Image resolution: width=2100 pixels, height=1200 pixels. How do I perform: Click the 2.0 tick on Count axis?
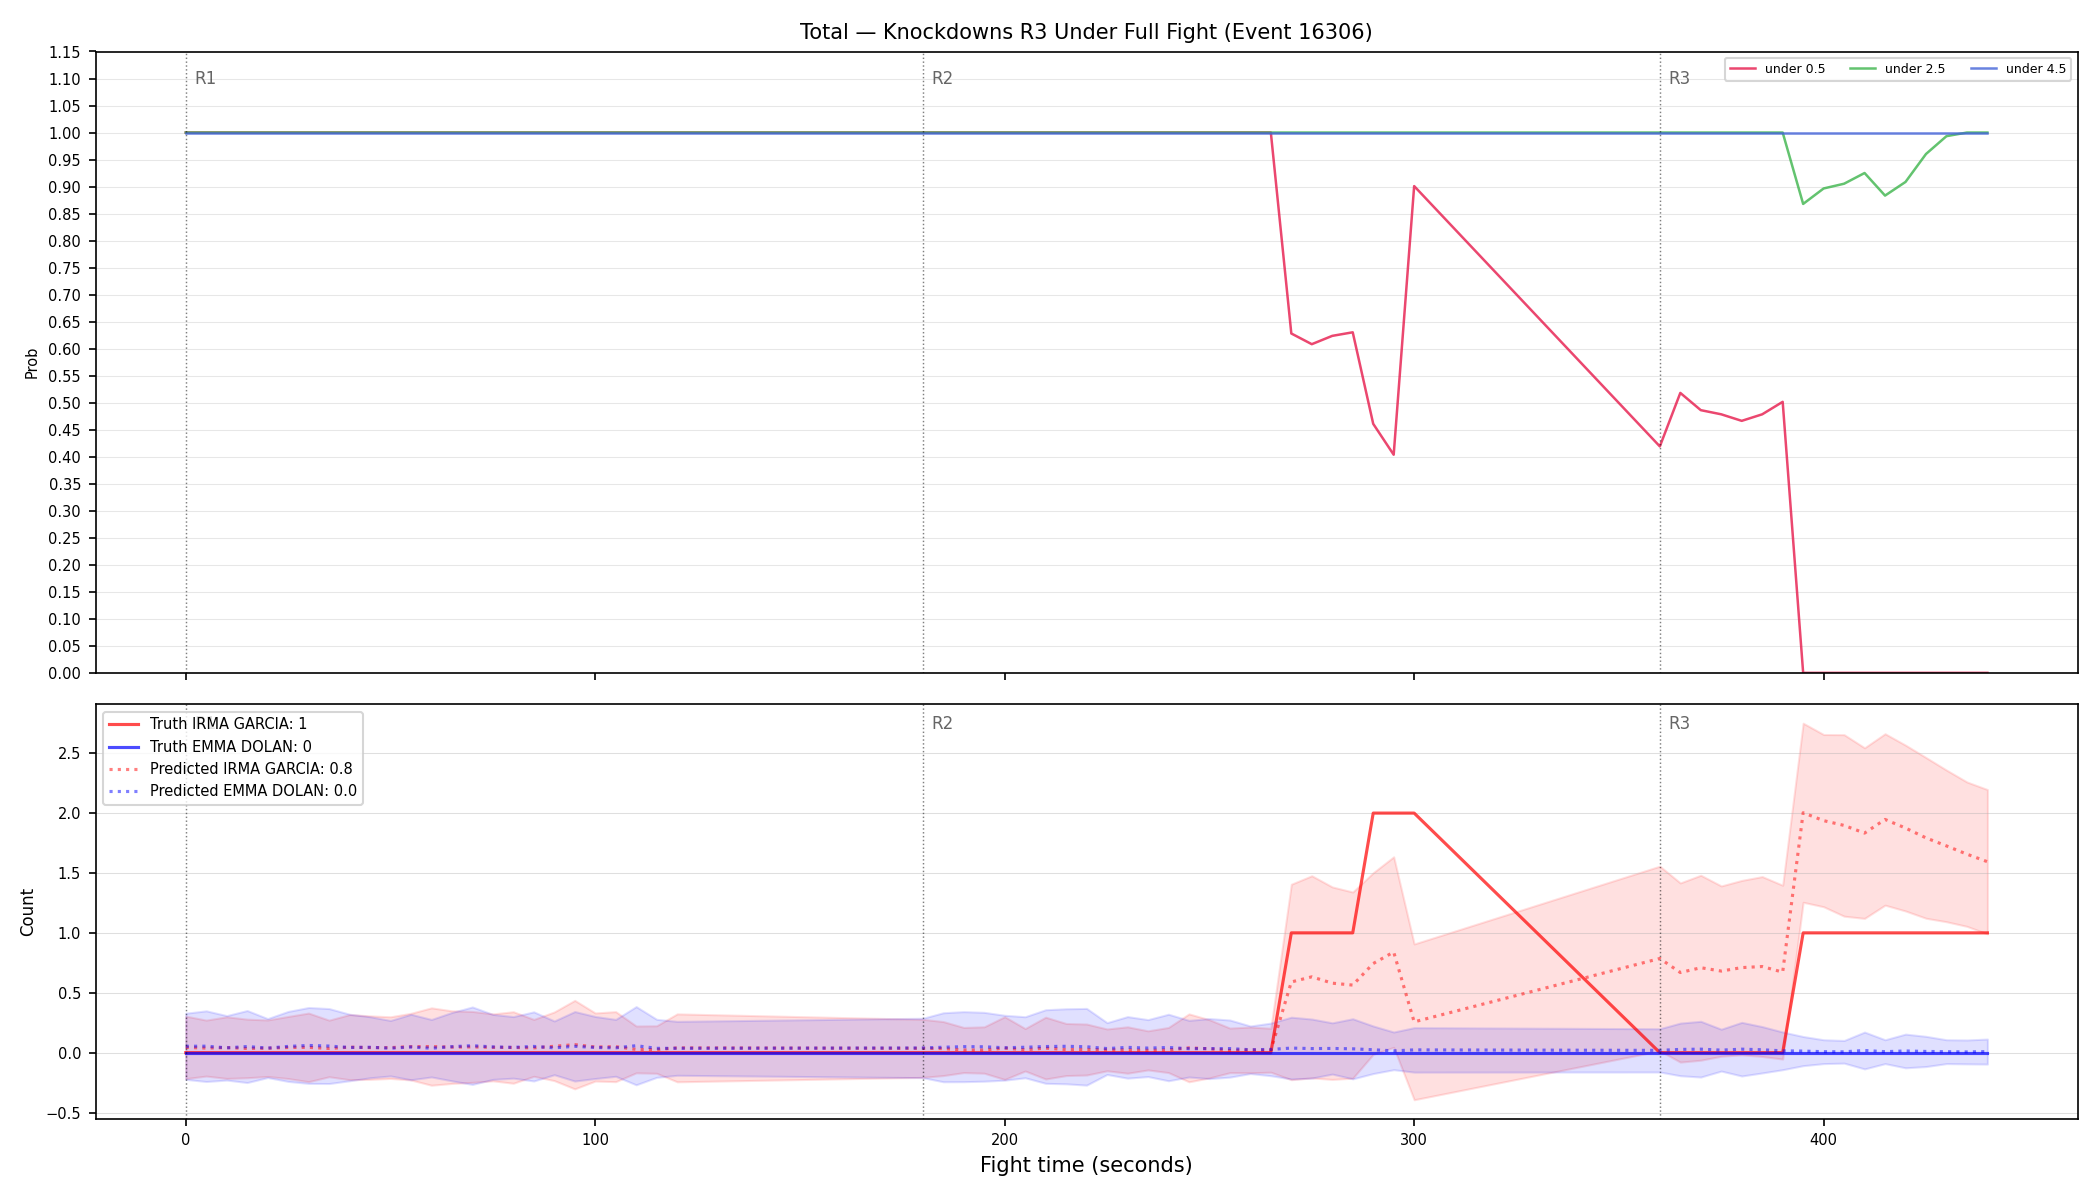point(69,813)
